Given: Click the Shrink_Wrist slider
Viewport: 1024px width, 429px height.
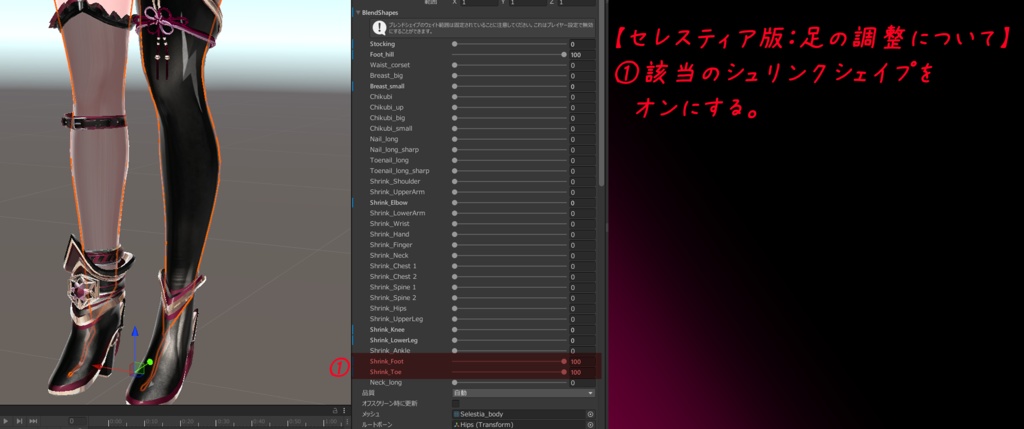Looking at the screenshot, I should click(x=509, y=224).
